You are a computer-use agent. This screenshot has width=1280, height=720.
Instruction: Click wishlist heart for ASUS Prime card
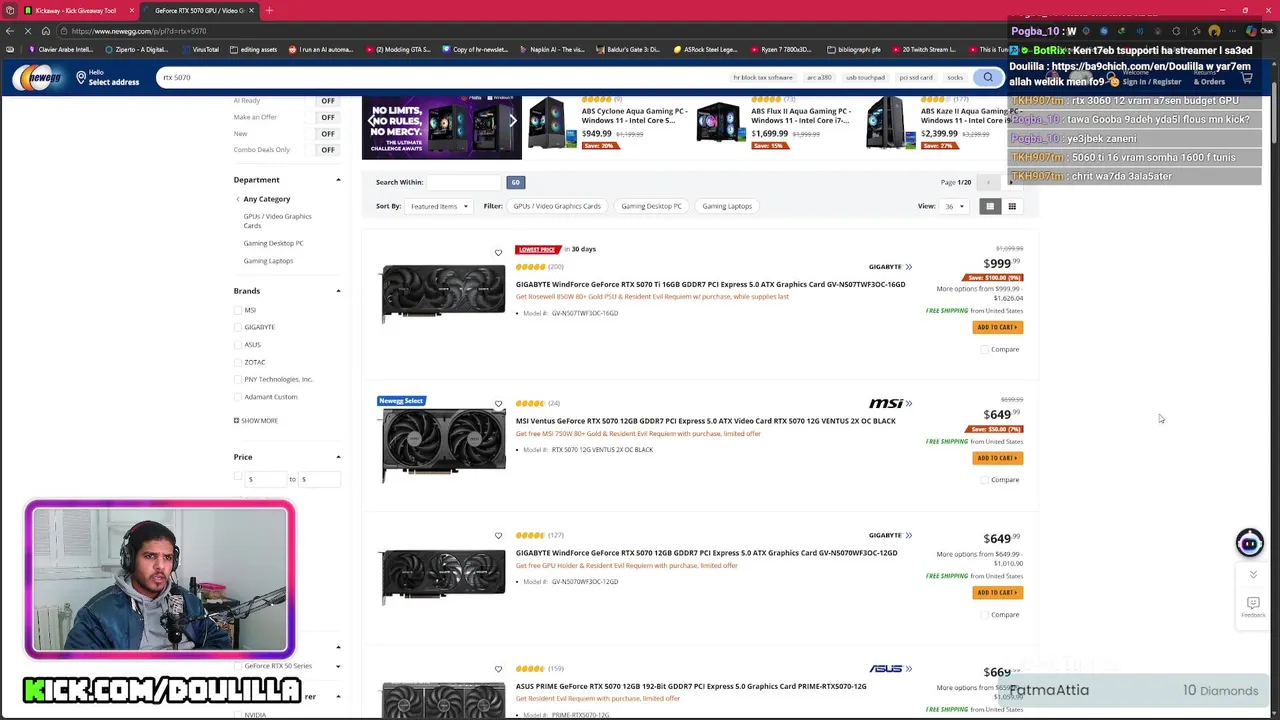pos(498,669)
